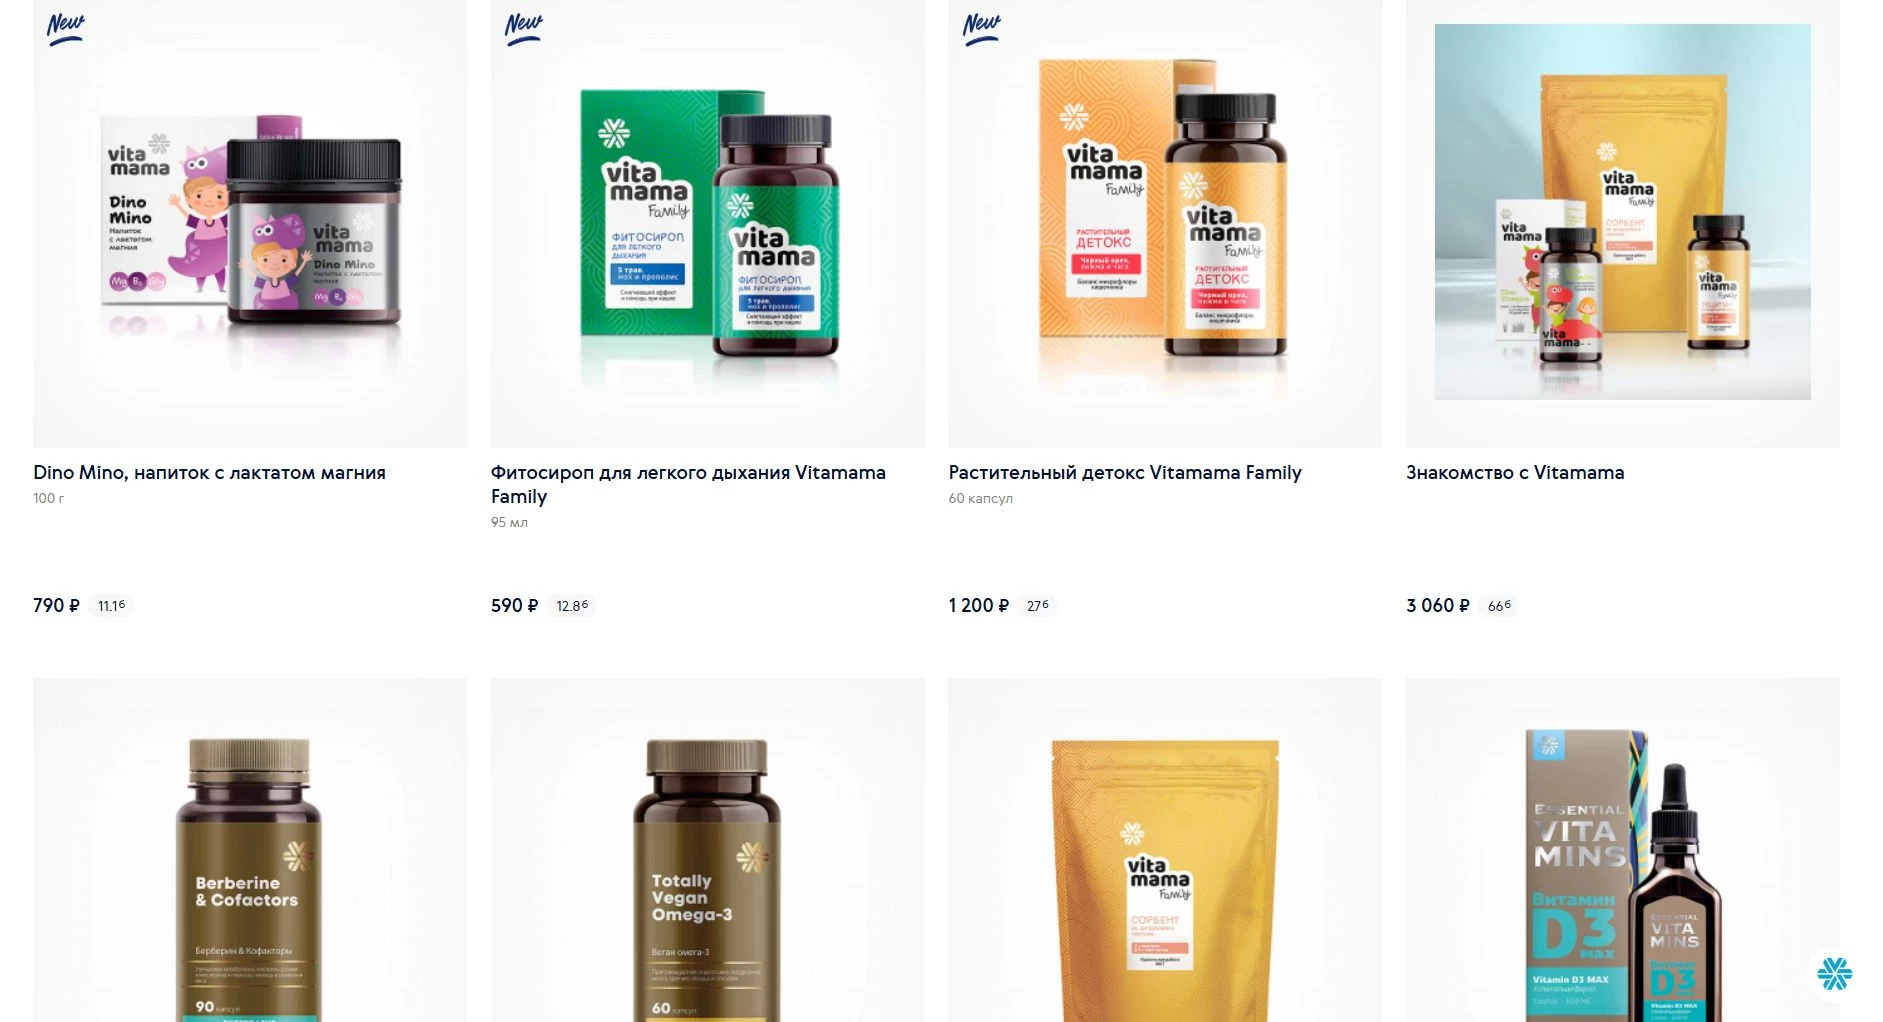Screen dimensions: 1883x1022
Task: Click the 12.8 points badge next to 590 ₽
Action: coord(572,606)
